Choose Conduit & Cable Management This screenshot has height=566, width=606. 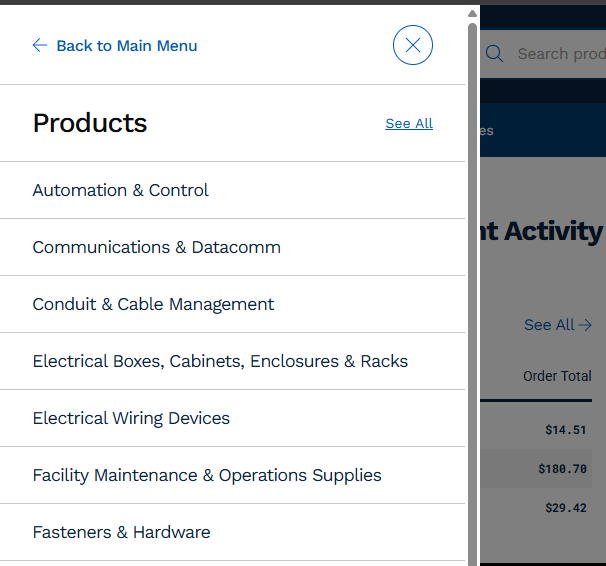click(232, 304)
